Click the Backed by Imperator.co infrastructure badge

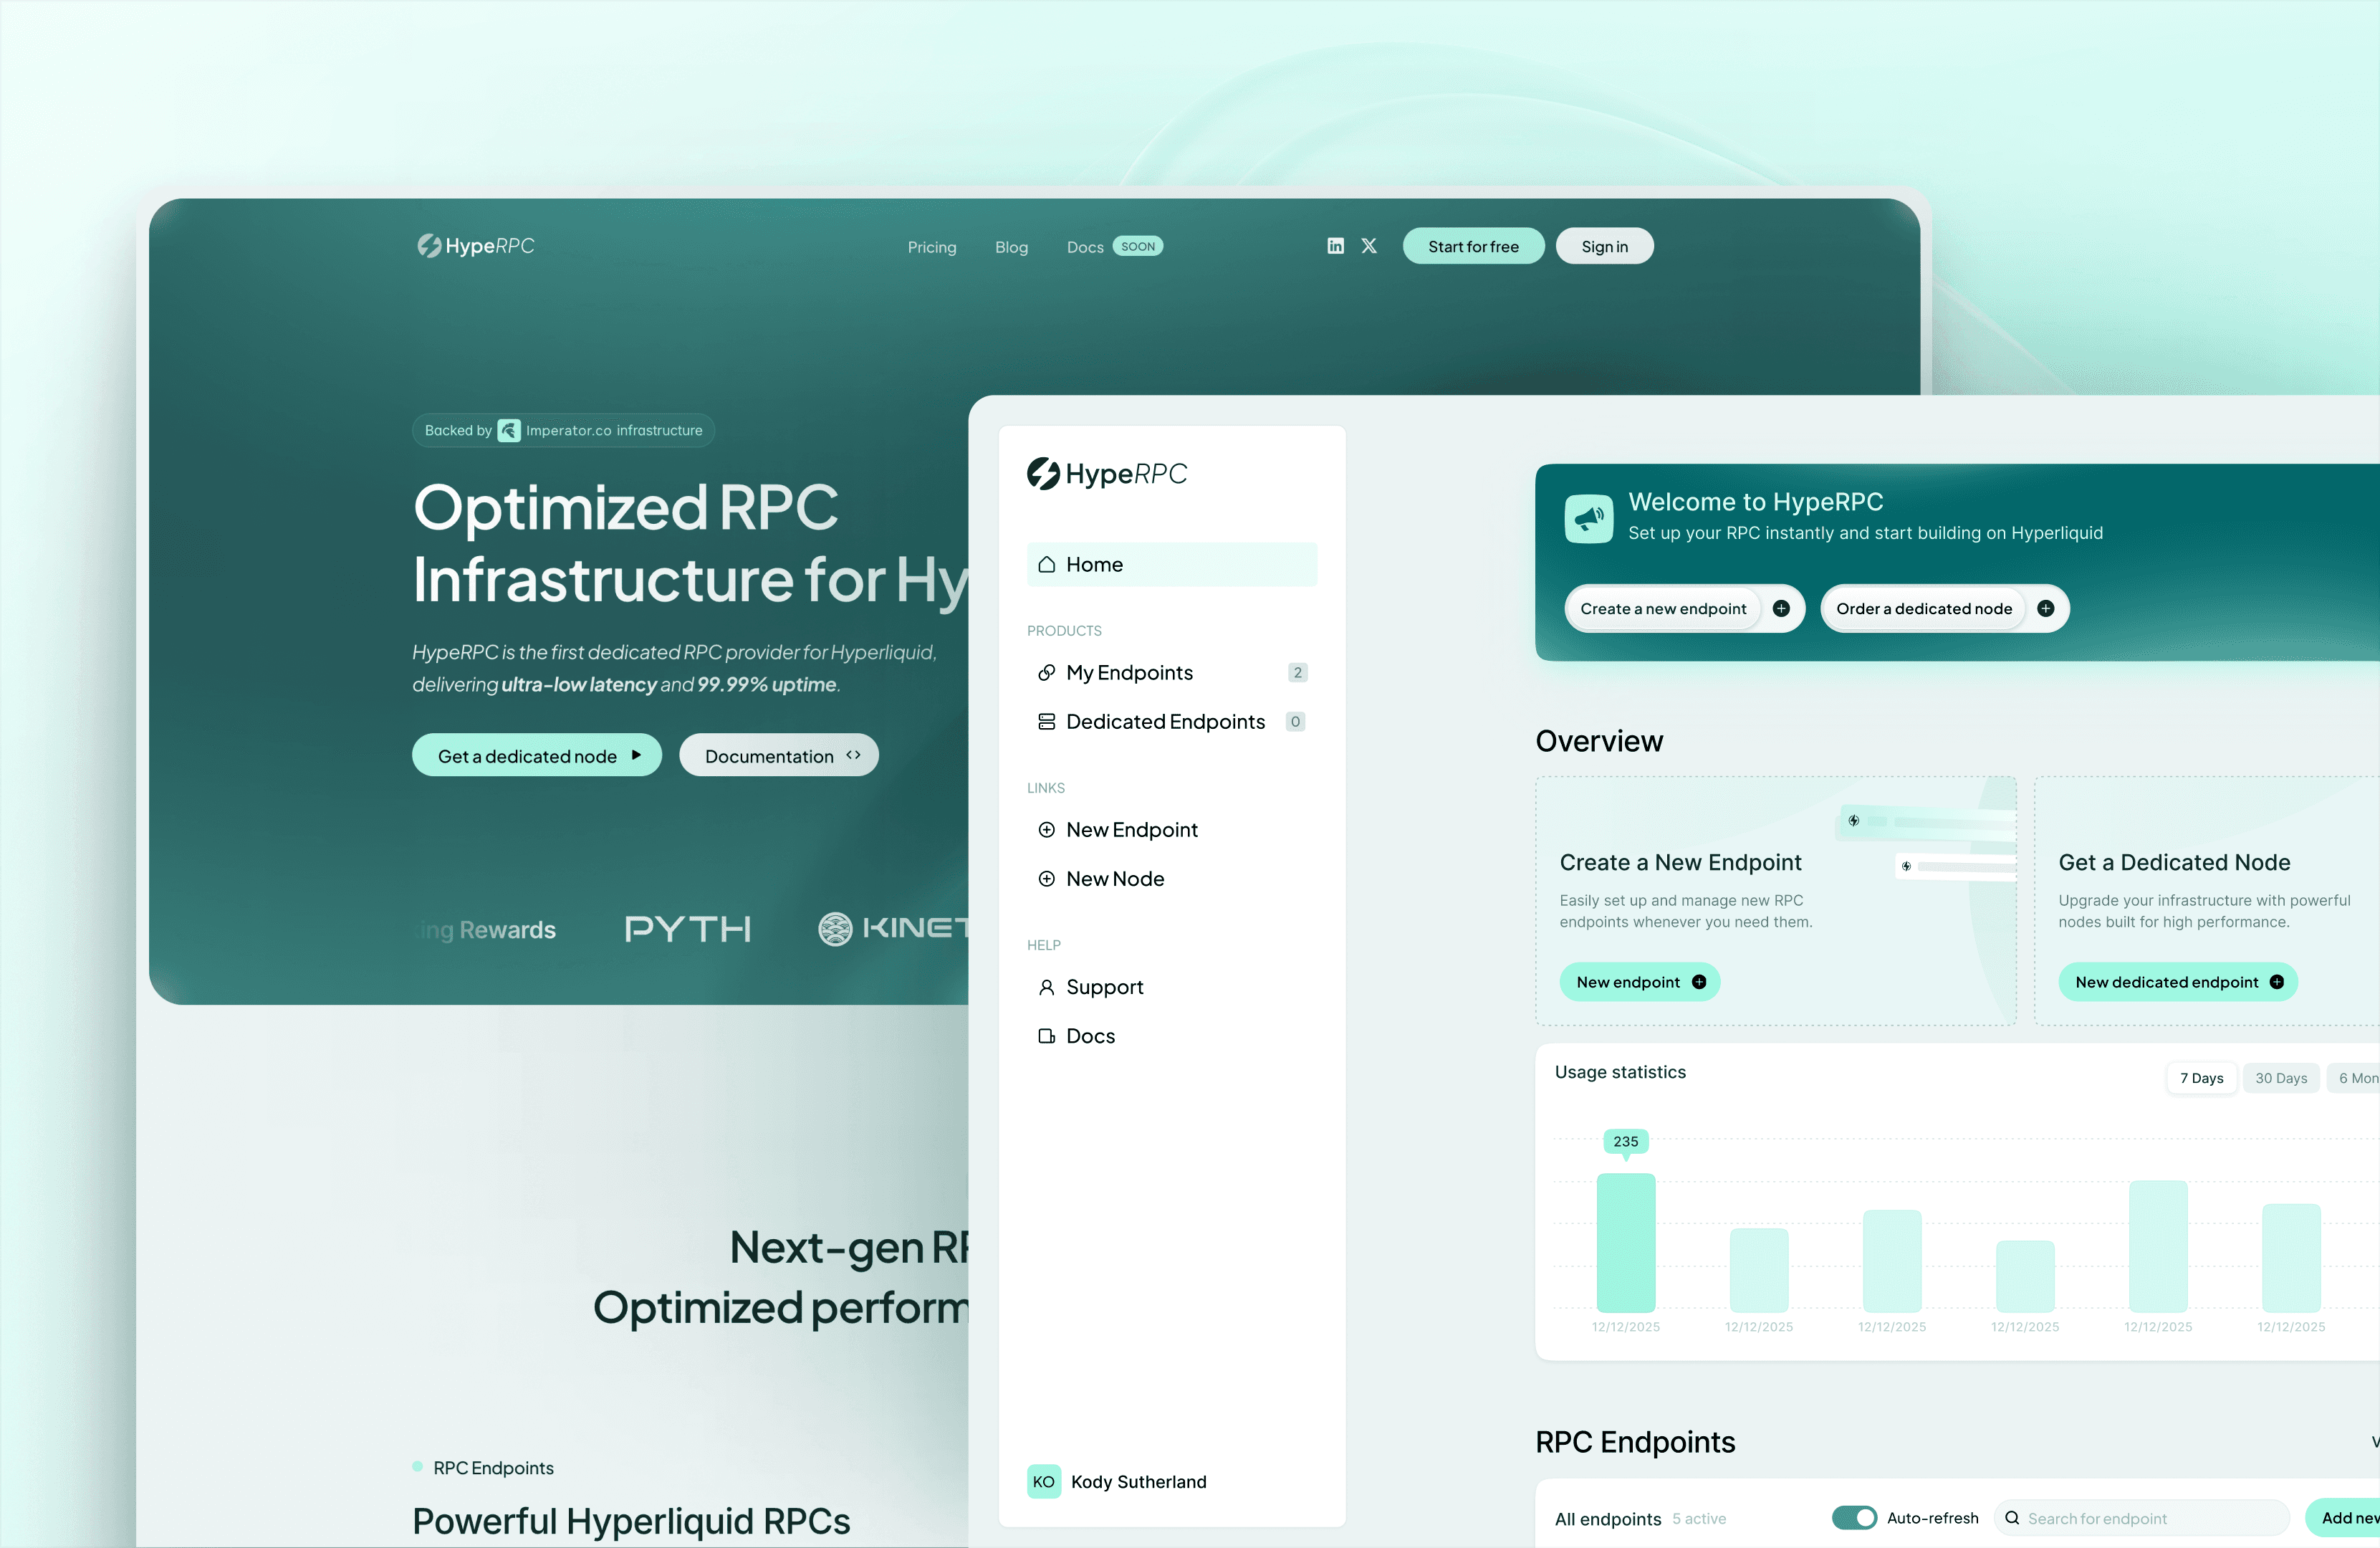tap(563, 431)
